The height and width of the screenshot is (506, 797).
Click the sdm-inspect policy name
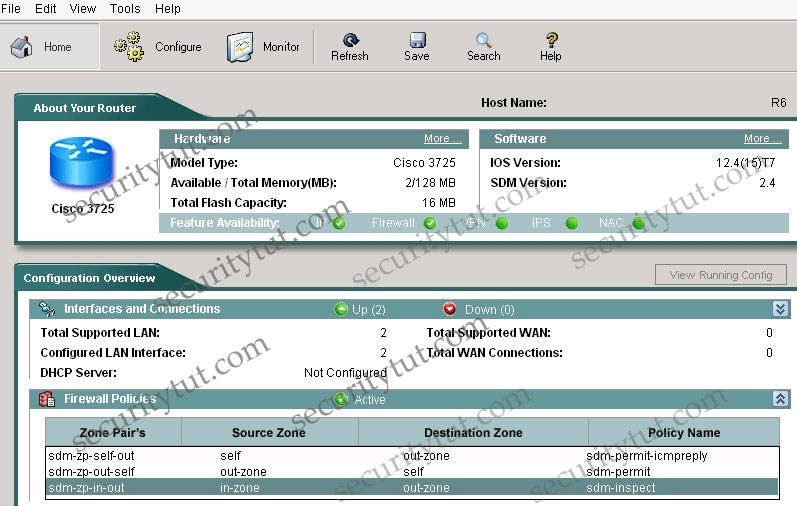(x=621, y=488)
